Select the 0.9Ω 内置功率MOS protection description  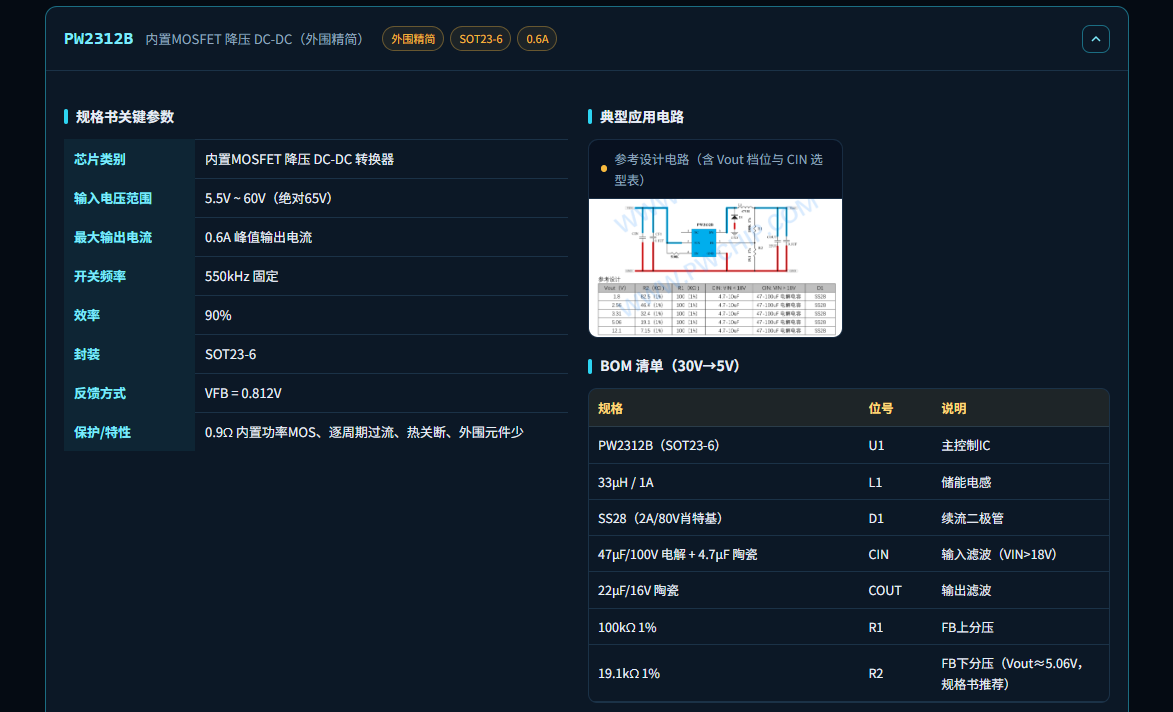point(364,432)
